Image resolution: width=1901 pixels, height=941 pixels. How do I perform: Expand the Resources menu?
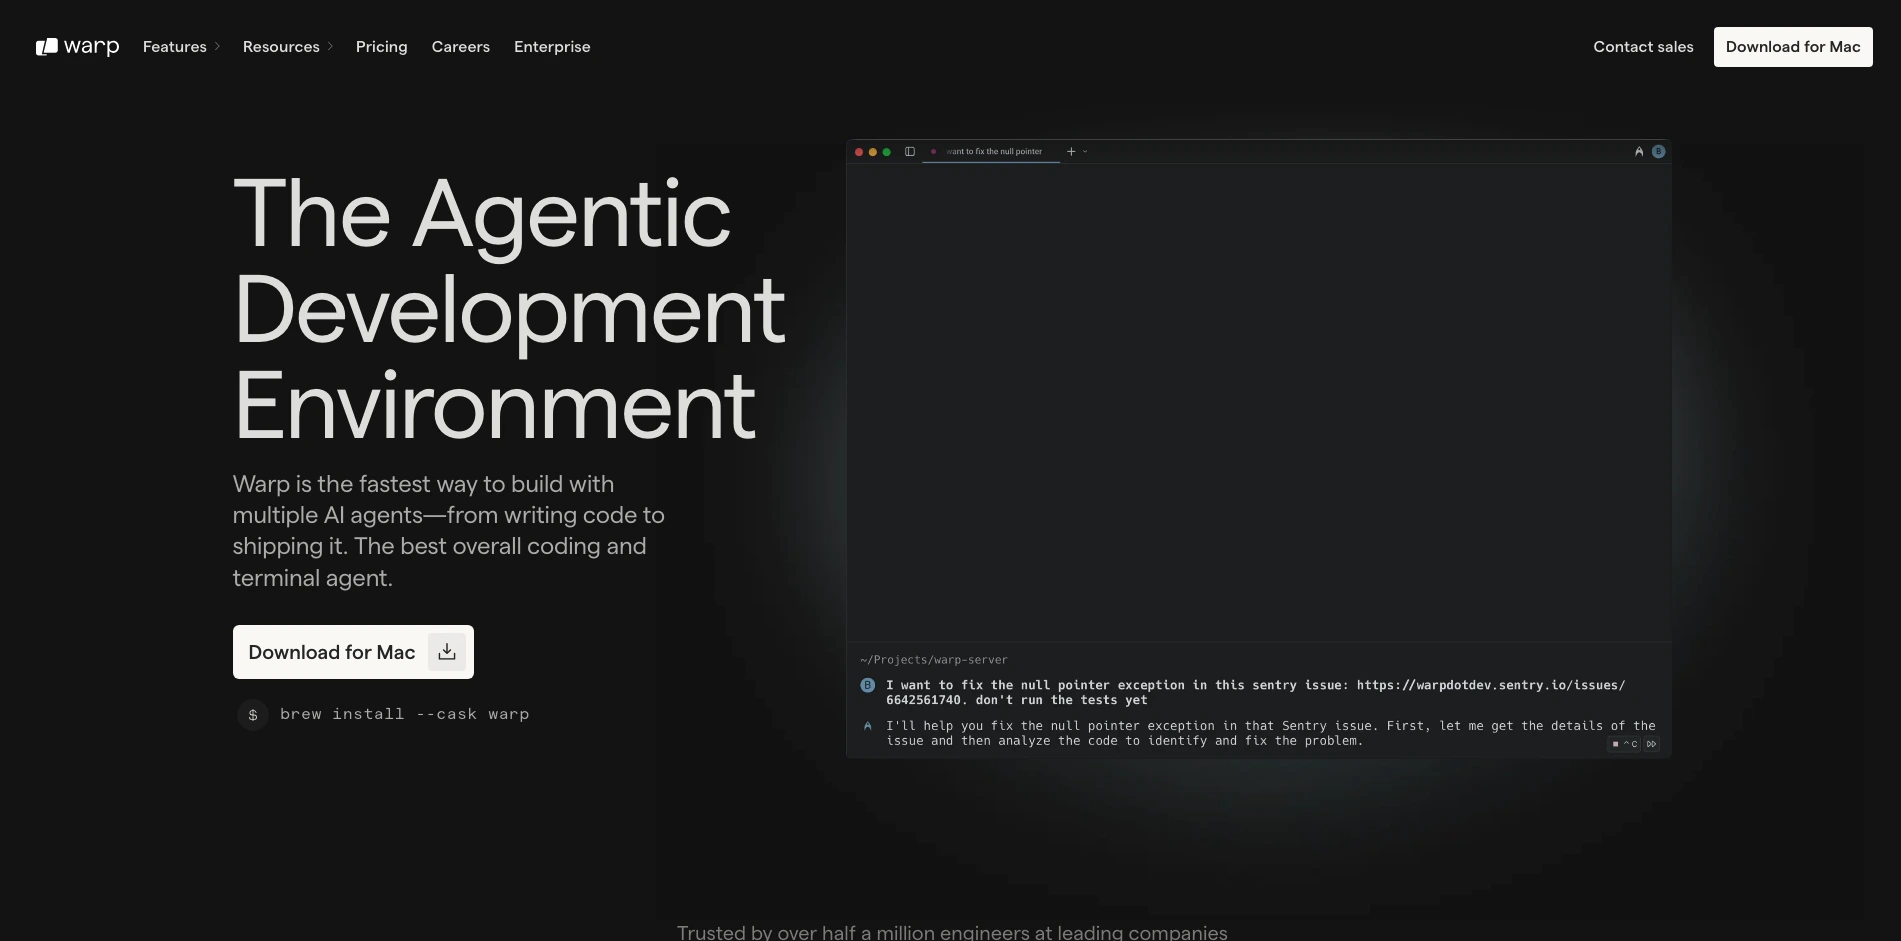[x=288, y=47]
